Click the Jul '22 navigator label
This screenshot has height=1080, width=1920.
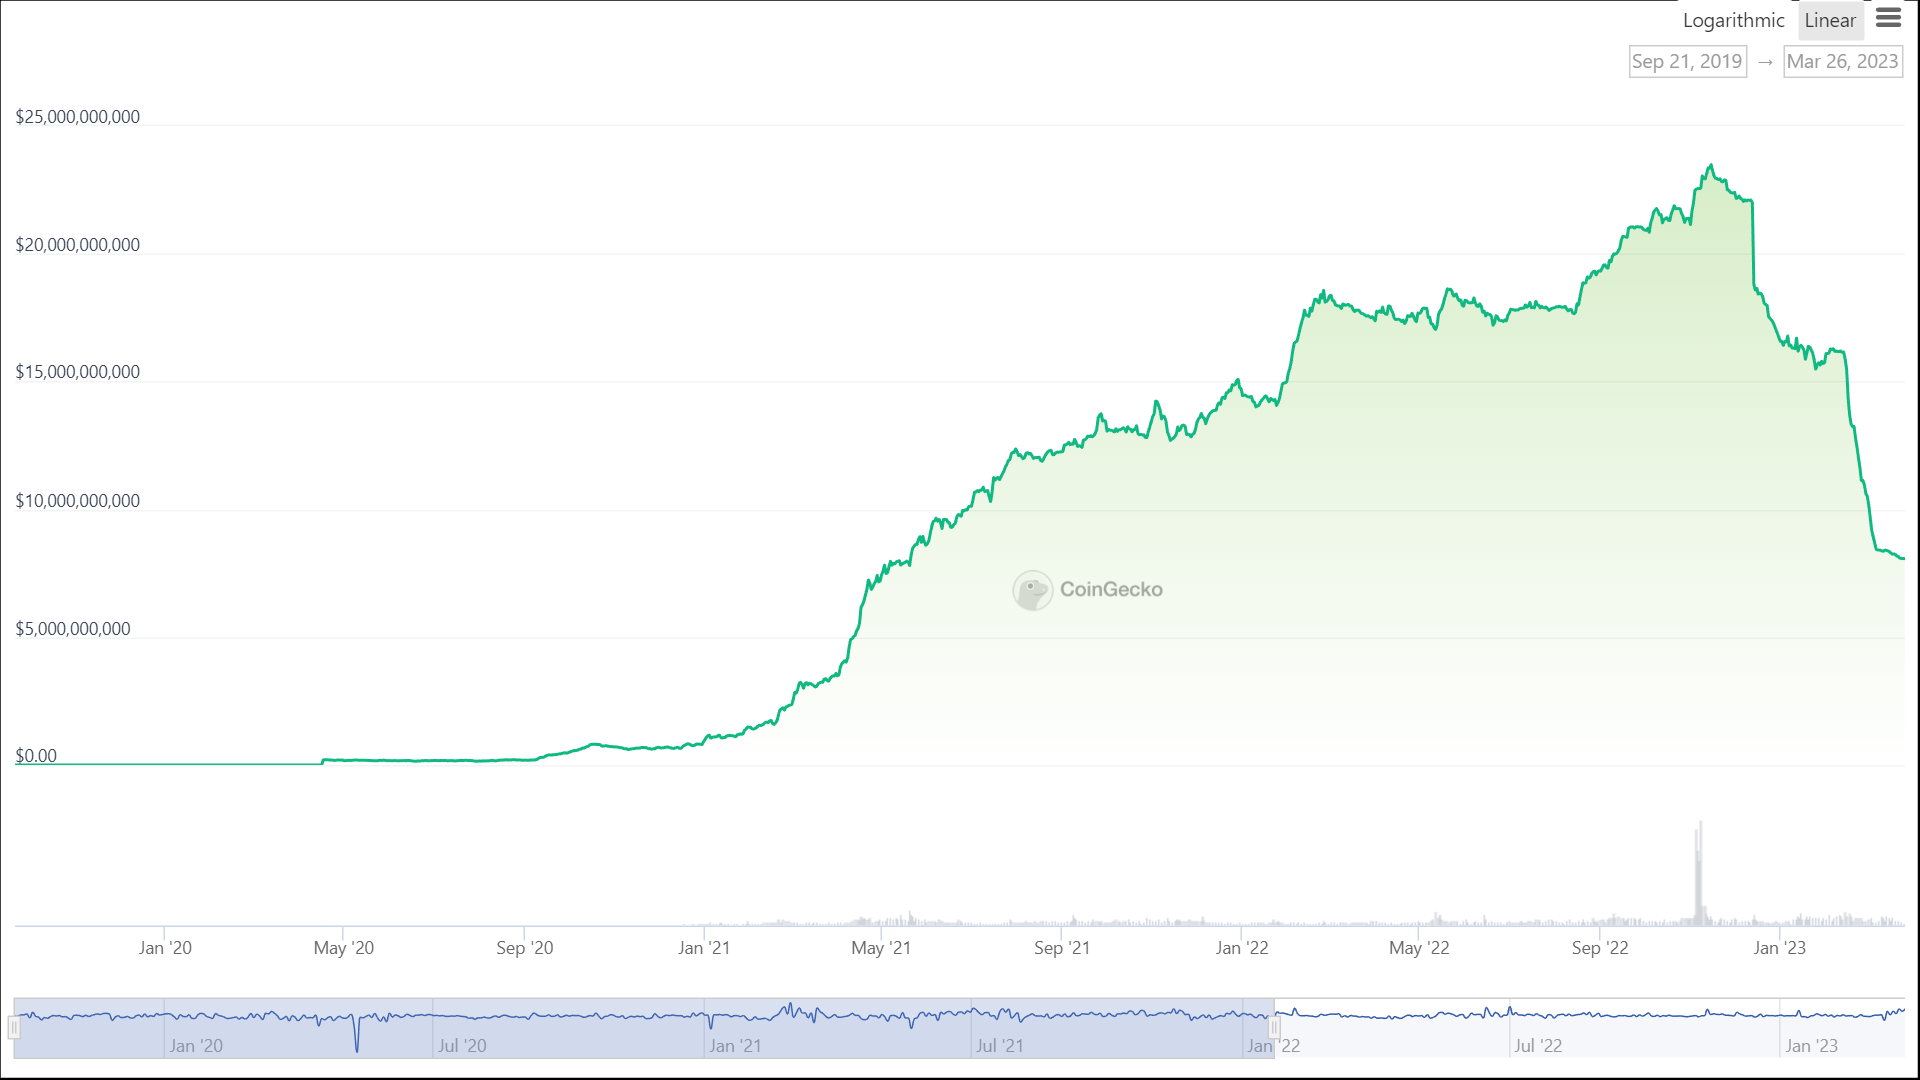pos(1538,1046)
